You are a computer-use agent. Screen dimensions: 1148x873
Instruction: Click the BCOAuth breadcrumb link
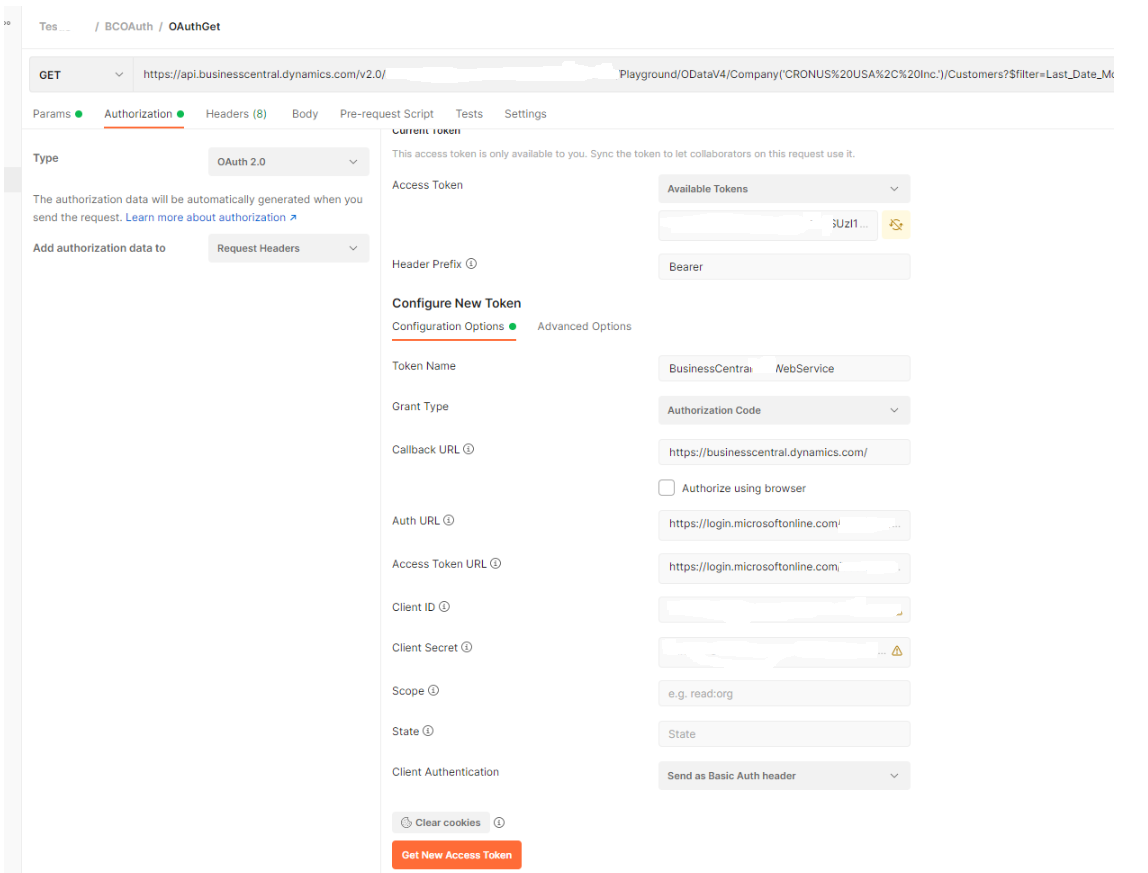(x=129, y=26)
